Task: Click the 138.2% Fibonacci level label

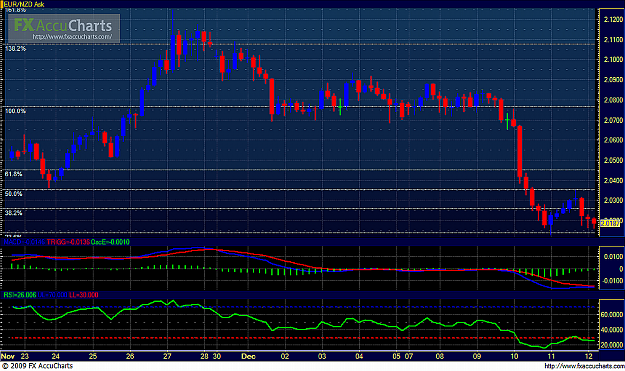Action: pos(16,49)
